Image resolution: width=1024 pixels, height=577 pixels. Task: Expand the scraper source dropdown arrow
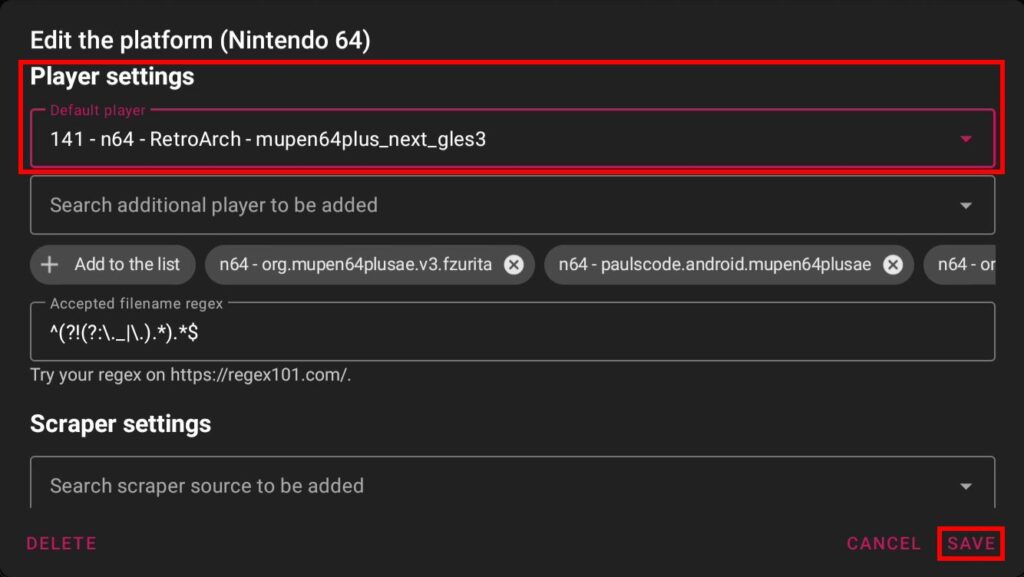coord(965,486)
